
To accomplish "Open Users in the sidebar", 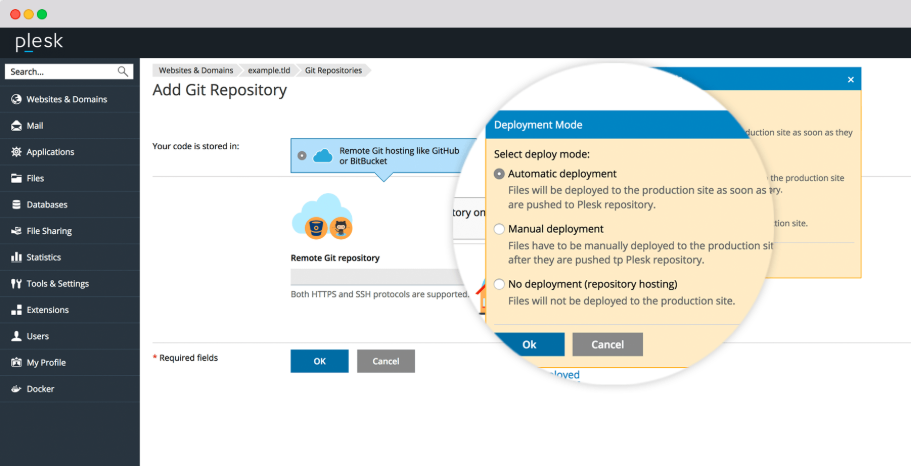I will pyautogui.click(x=70, y=336).
